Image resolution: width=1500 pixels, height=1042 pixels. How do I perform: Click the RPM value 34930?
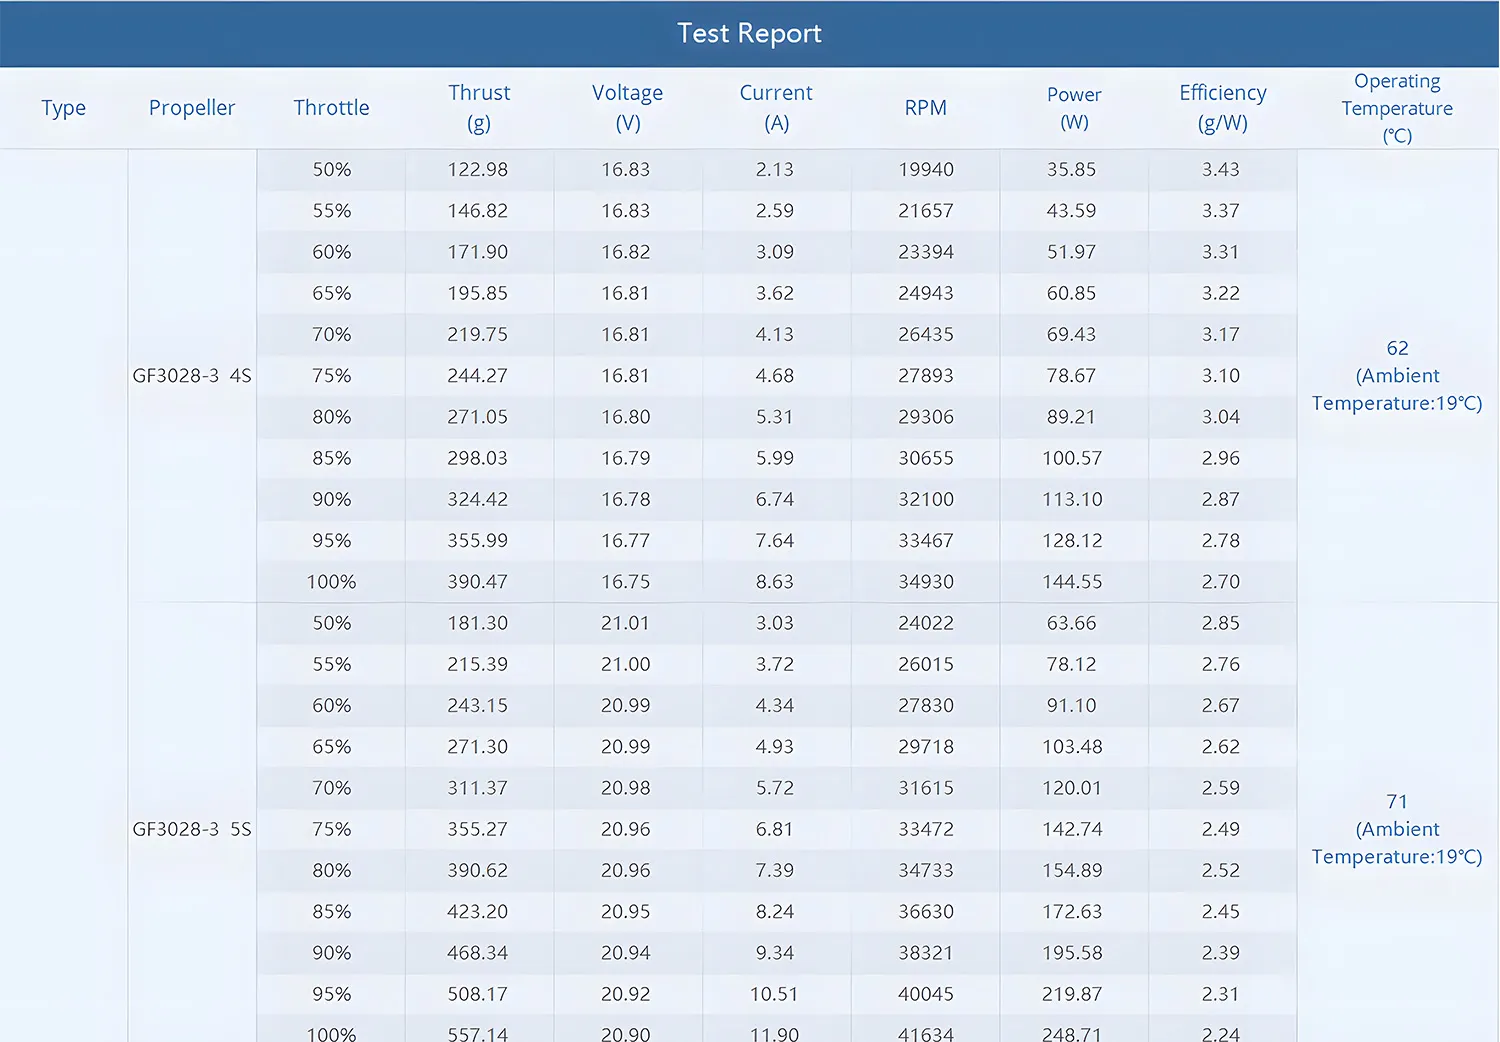(x=926, y=582)
